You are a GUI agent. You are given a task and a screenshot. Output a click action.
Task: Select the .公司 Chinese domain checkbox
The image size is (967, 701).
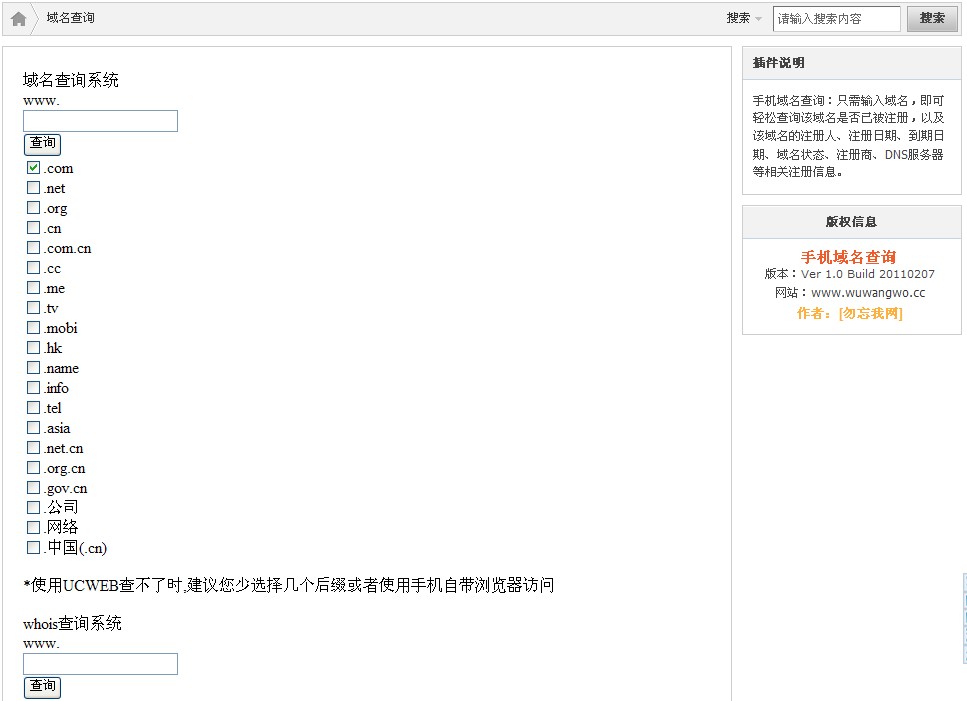pyautogui.click(x=32, y=508)
